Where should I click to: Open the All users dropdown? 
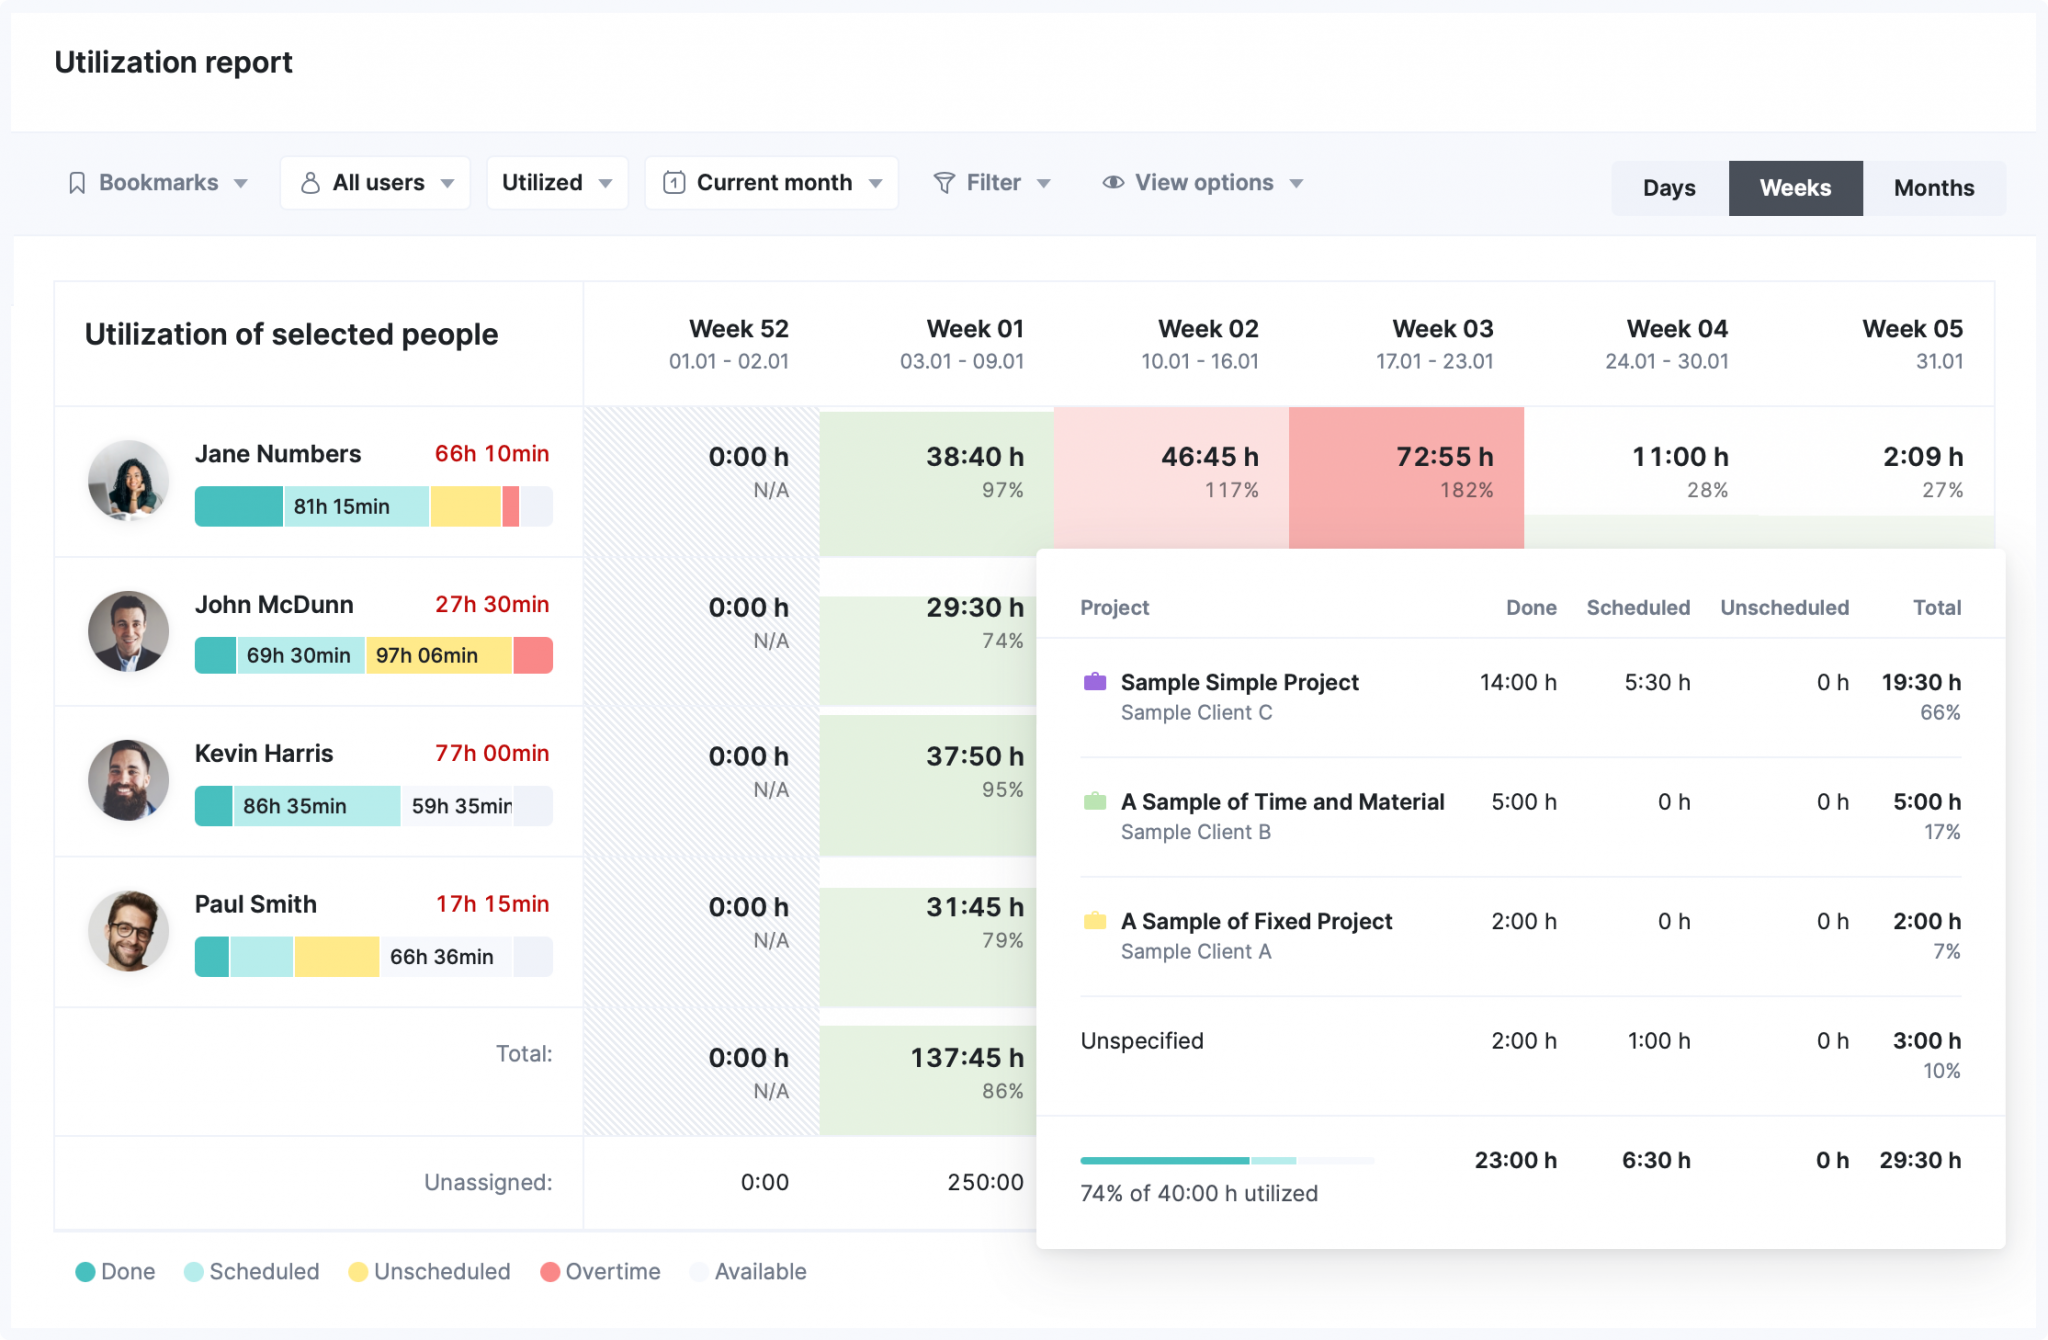pos(375,182)
